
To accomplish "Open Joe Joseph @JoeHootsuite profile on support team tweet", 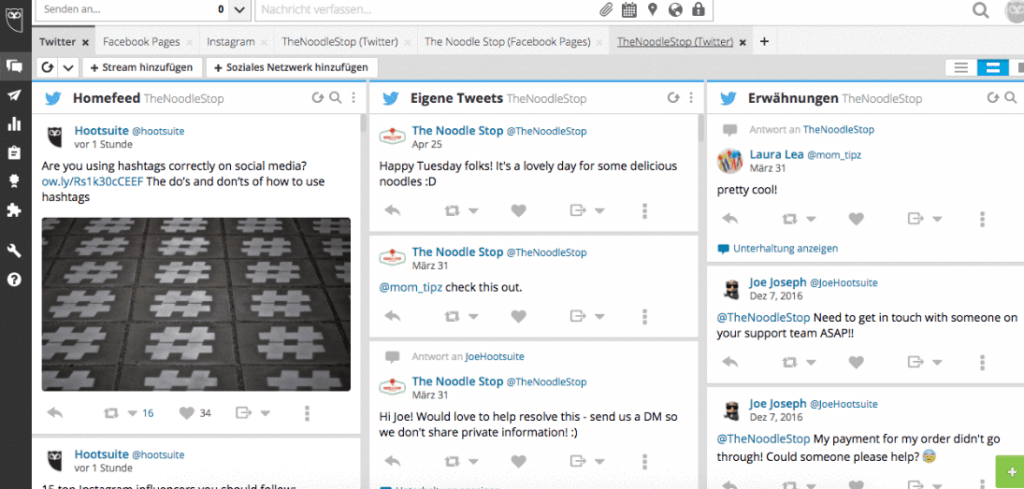I will [813, 283].
